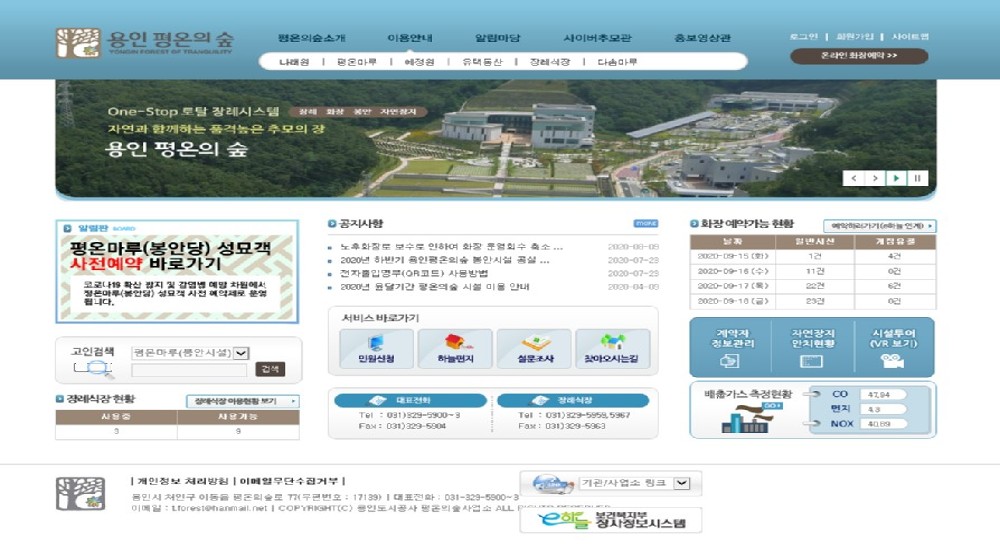1000x550 pixels.
Task: Click the 온라인 화장예약 button
Action: click(x=858, y=57)
